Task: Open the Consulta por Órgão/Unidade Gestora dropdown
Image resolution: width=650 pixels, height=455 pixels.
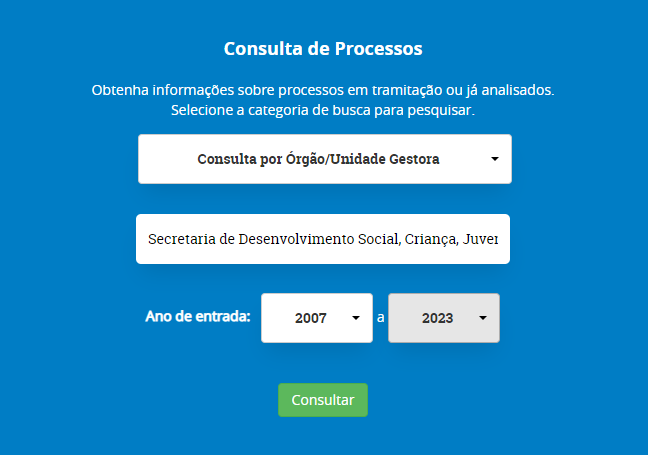Action: coord(325,159)
